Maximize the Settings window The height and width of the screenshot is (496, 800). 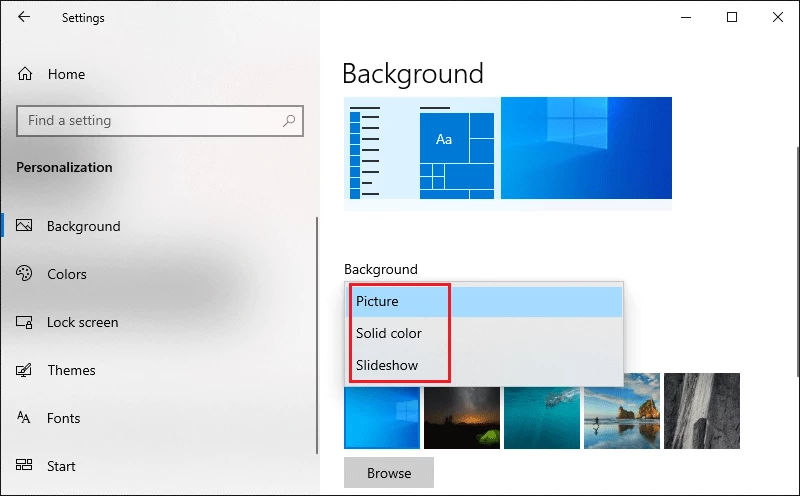click(732, 17)
